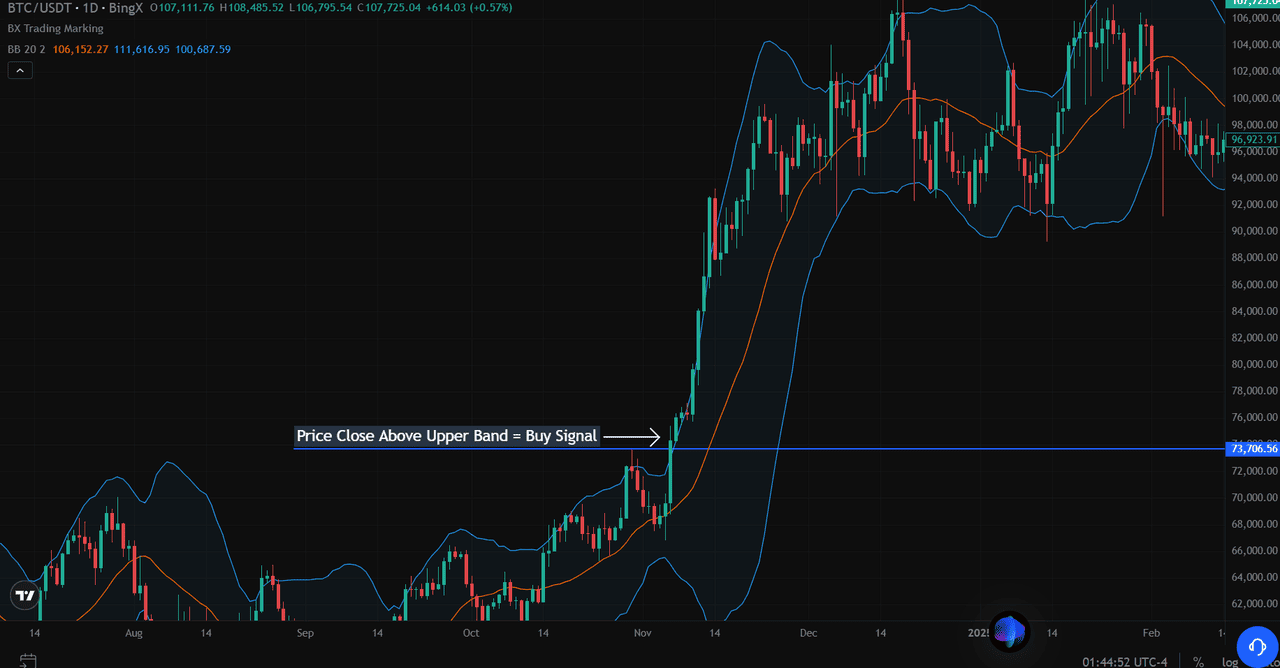Click the TradingView logo on the chart
This screenshot has height=668, width=1280.
pos(25,595)
